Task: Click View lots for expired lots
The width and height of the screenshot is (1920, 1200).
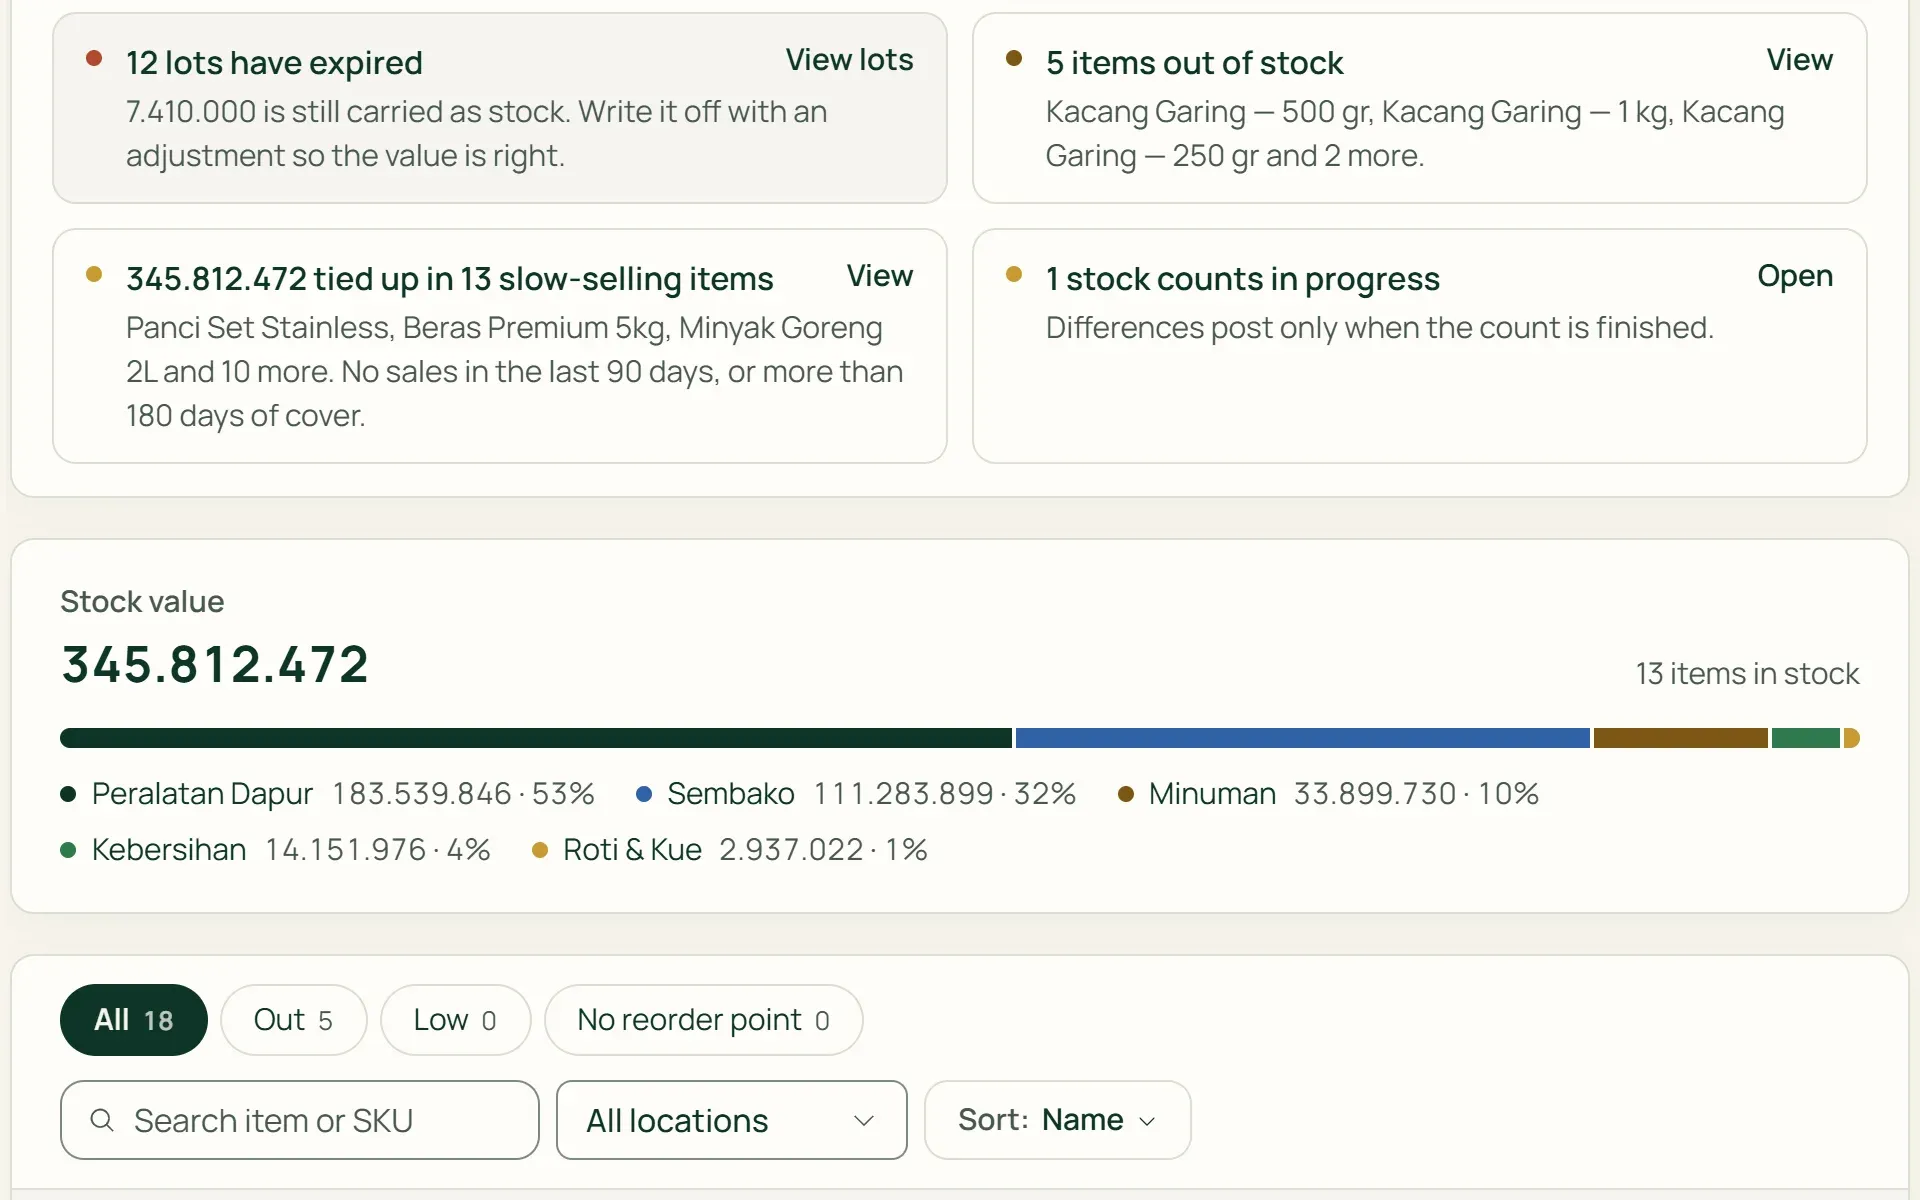Action: click(x=849, y=60)
